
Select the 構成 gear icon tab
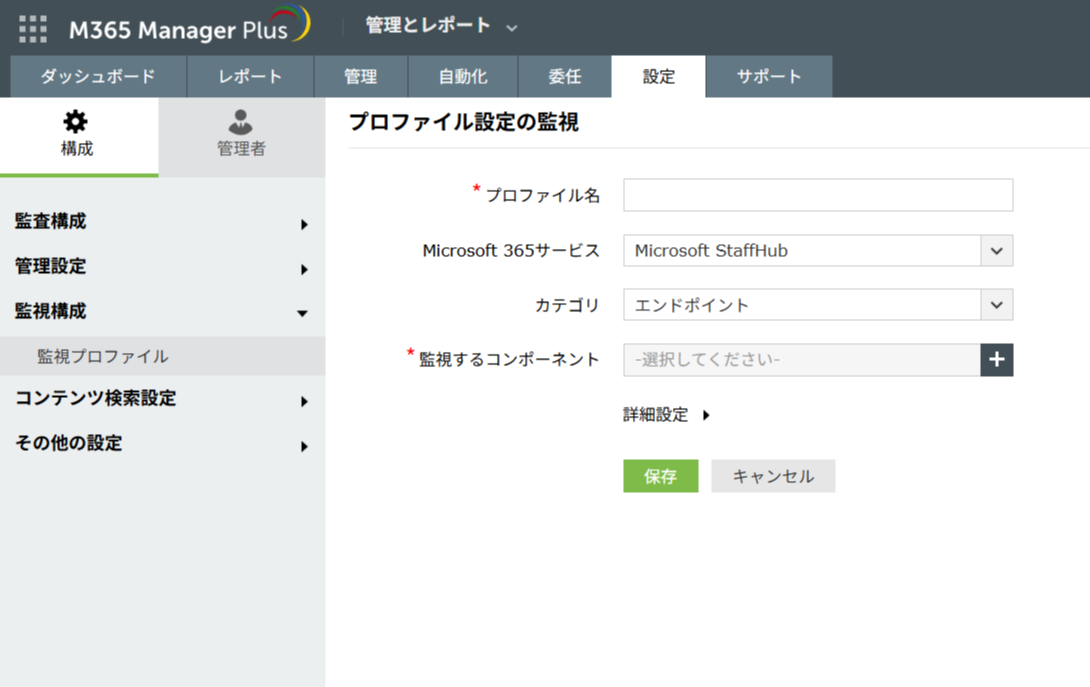click(x=77, y=135)
